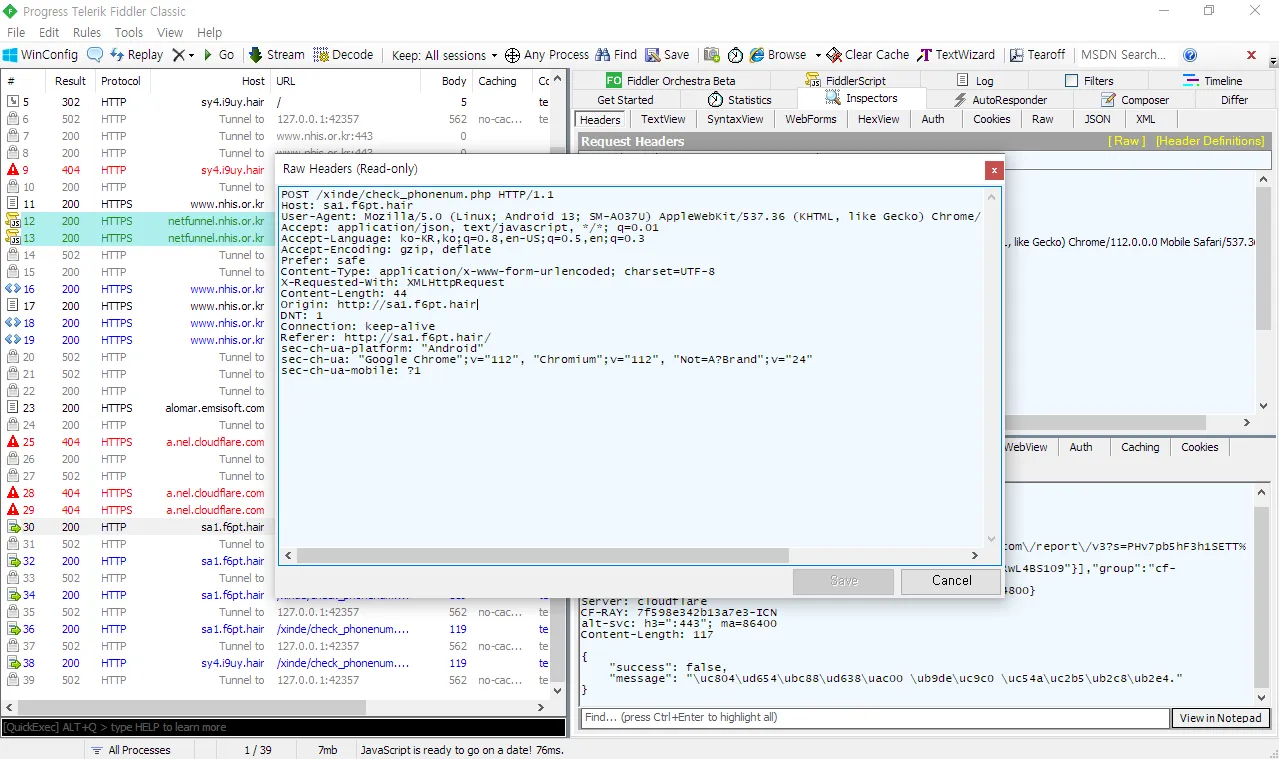Click the timer stopwatch toolbar icon
The height and width of the screenshot is (759, 1279).
[735, 55]
